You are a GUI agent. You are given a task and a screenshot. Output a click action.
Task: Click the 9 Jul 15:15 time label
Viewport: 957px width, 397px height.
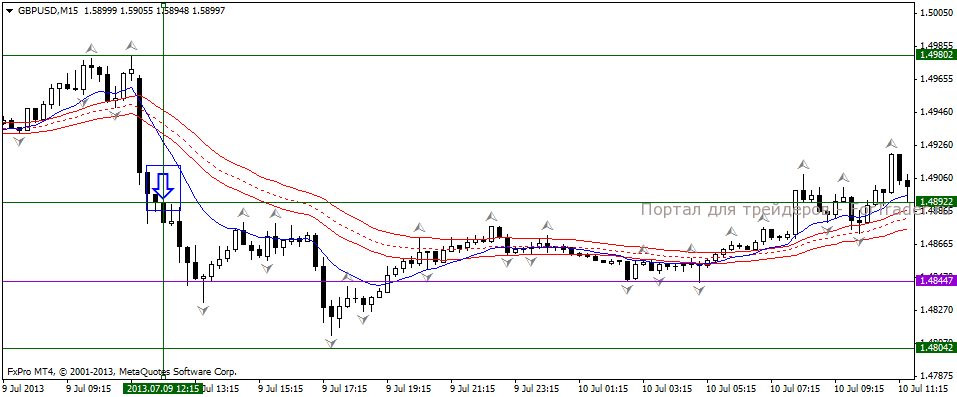point(280,388)
